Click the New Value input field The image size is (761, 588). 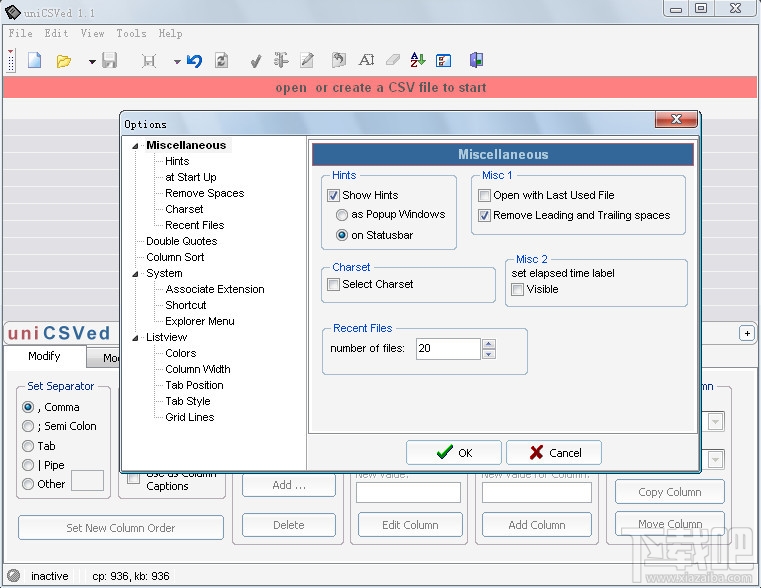click(x=408, y=492)
